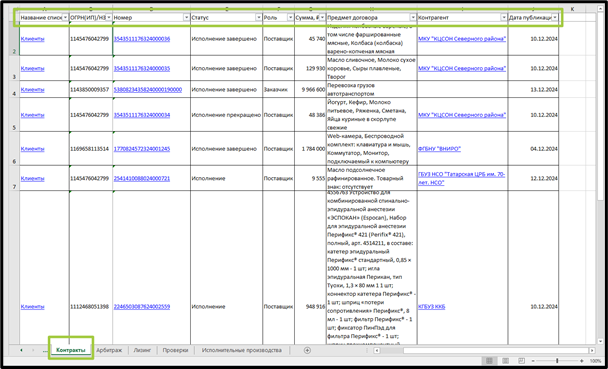Image resolution: width=608 pixels, height=369 pixels.
Task: Select the date cell 04.12.2024
Action: click(x=533, y=149)
